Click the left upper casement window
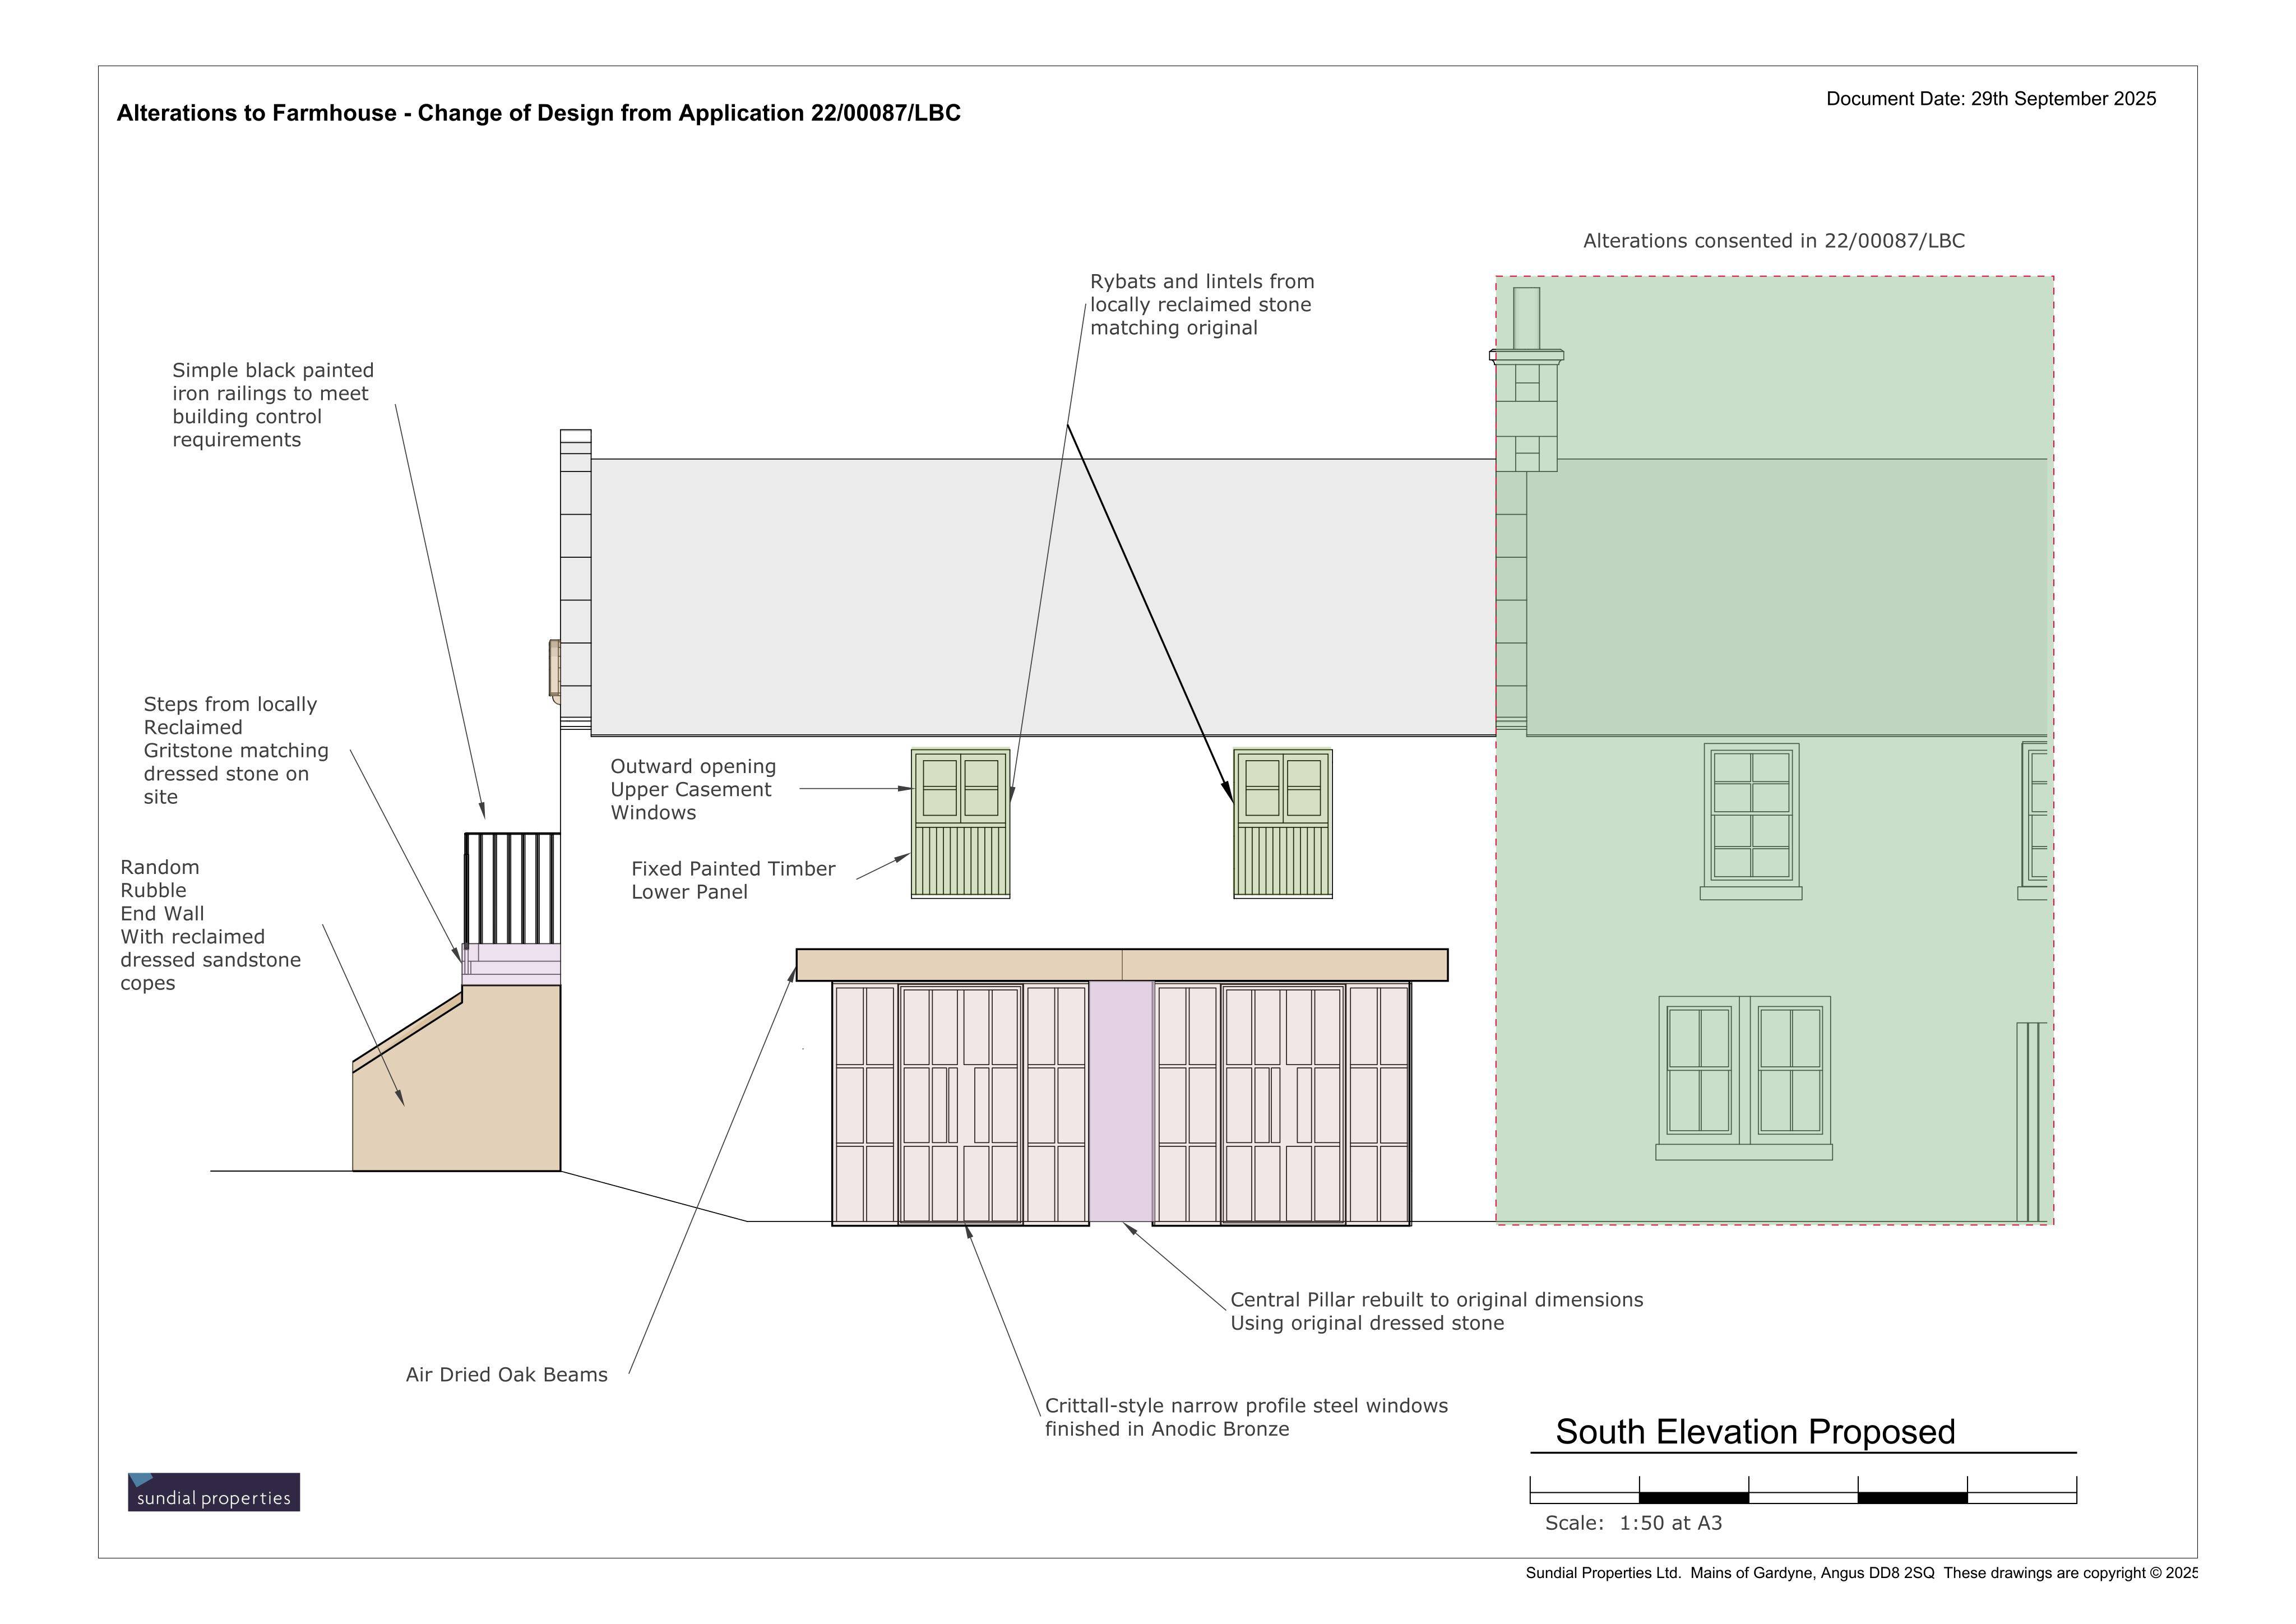The image size is (2296, 1624). point(960,823)
